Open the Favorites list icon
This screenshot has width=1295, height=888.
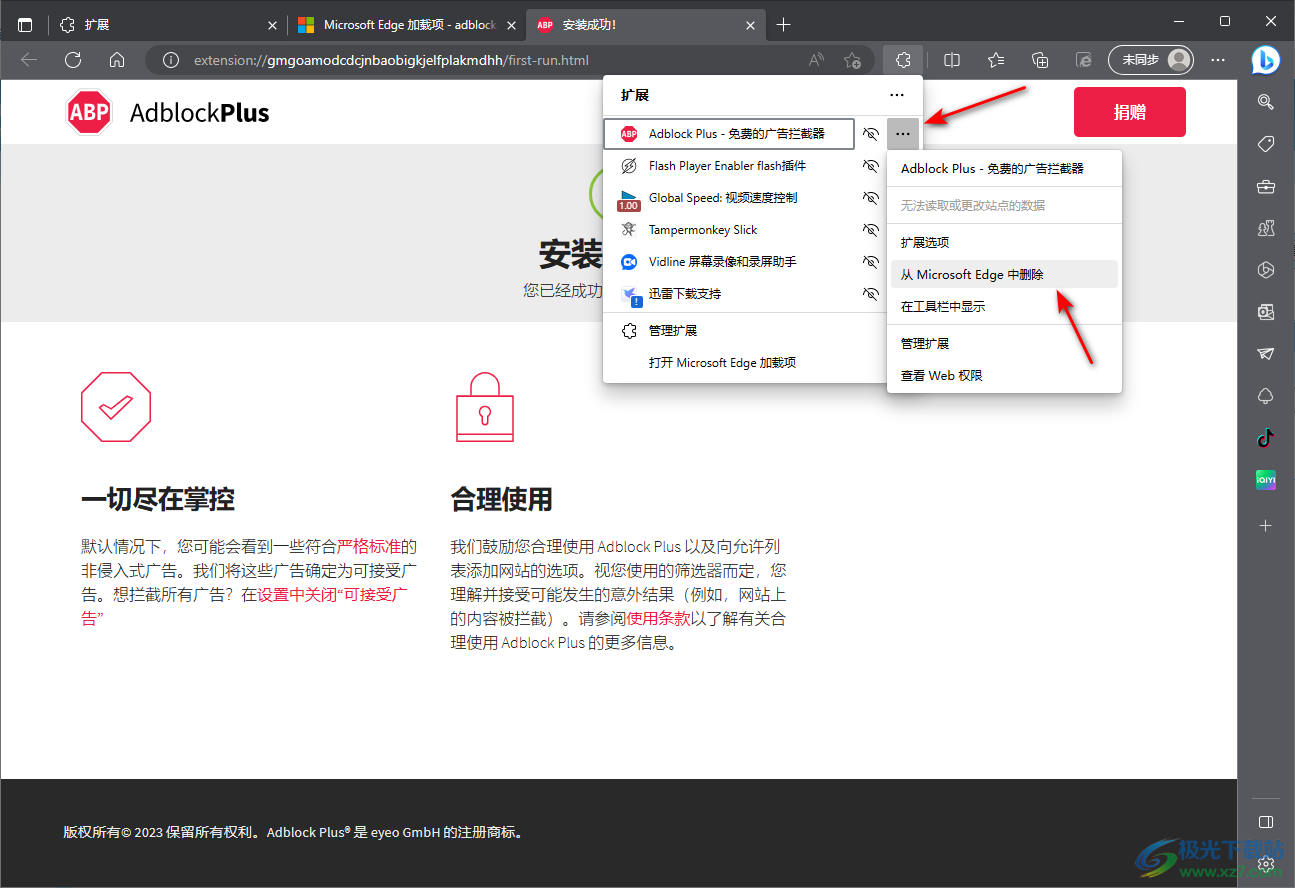click(x=996, y=60)
